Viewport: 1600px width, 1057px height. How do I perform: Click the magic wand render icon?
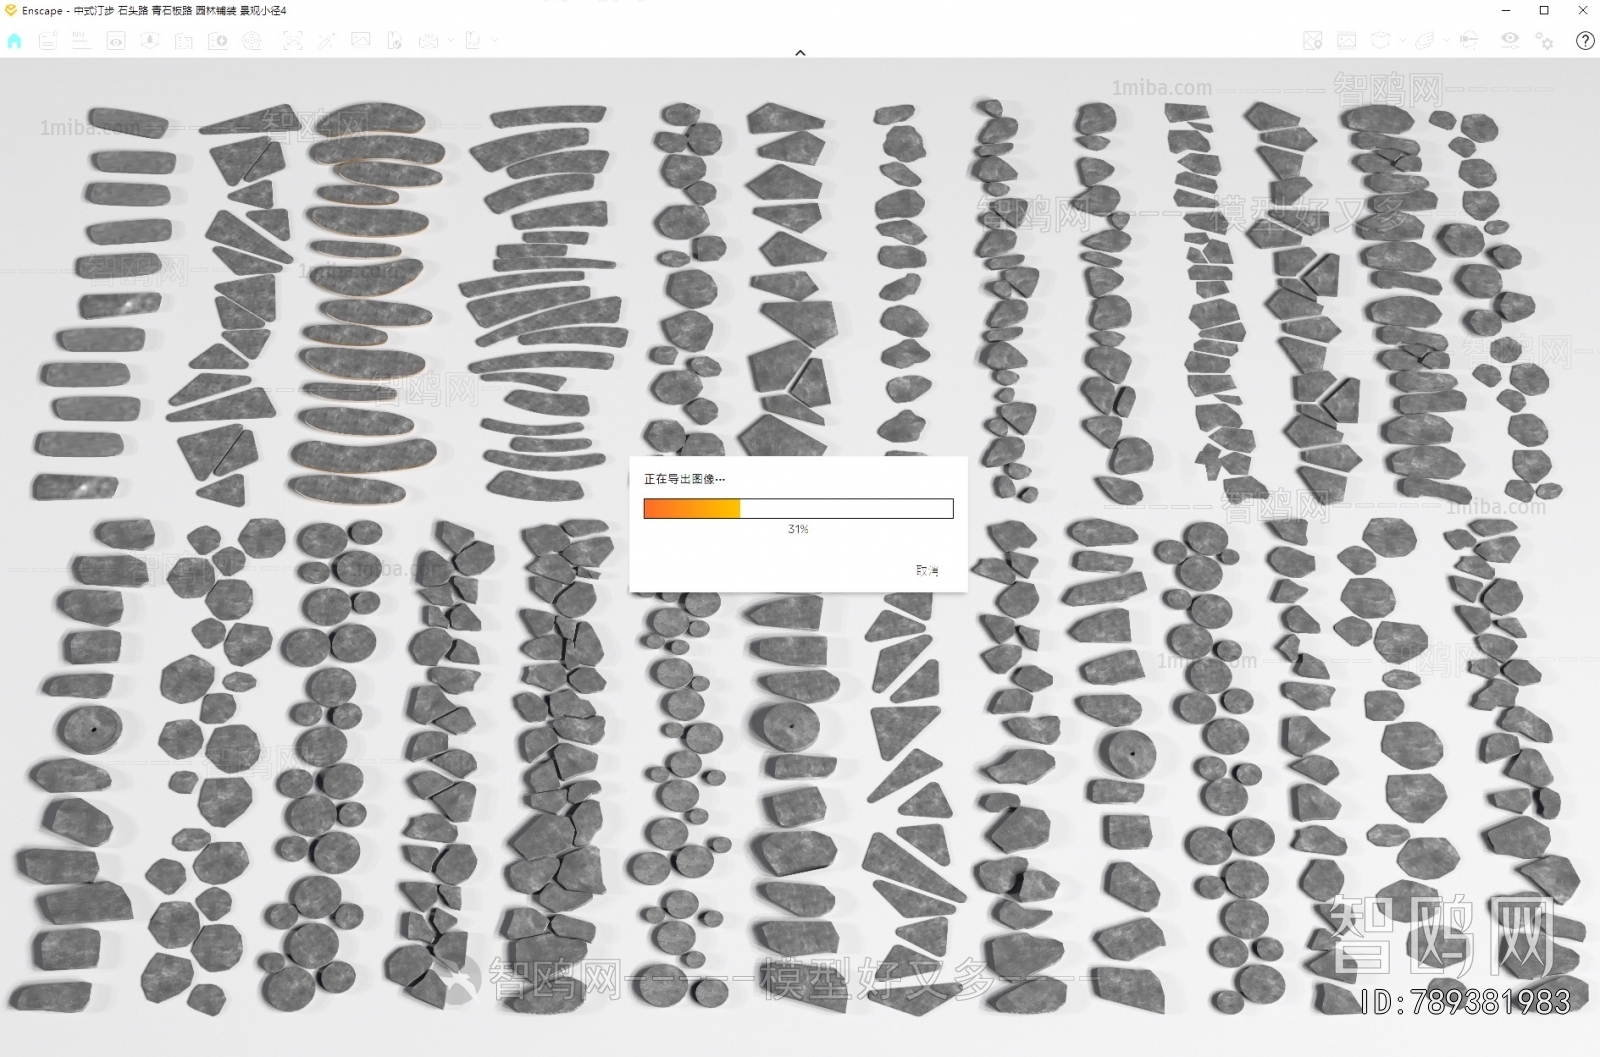(x=326, y=41)
